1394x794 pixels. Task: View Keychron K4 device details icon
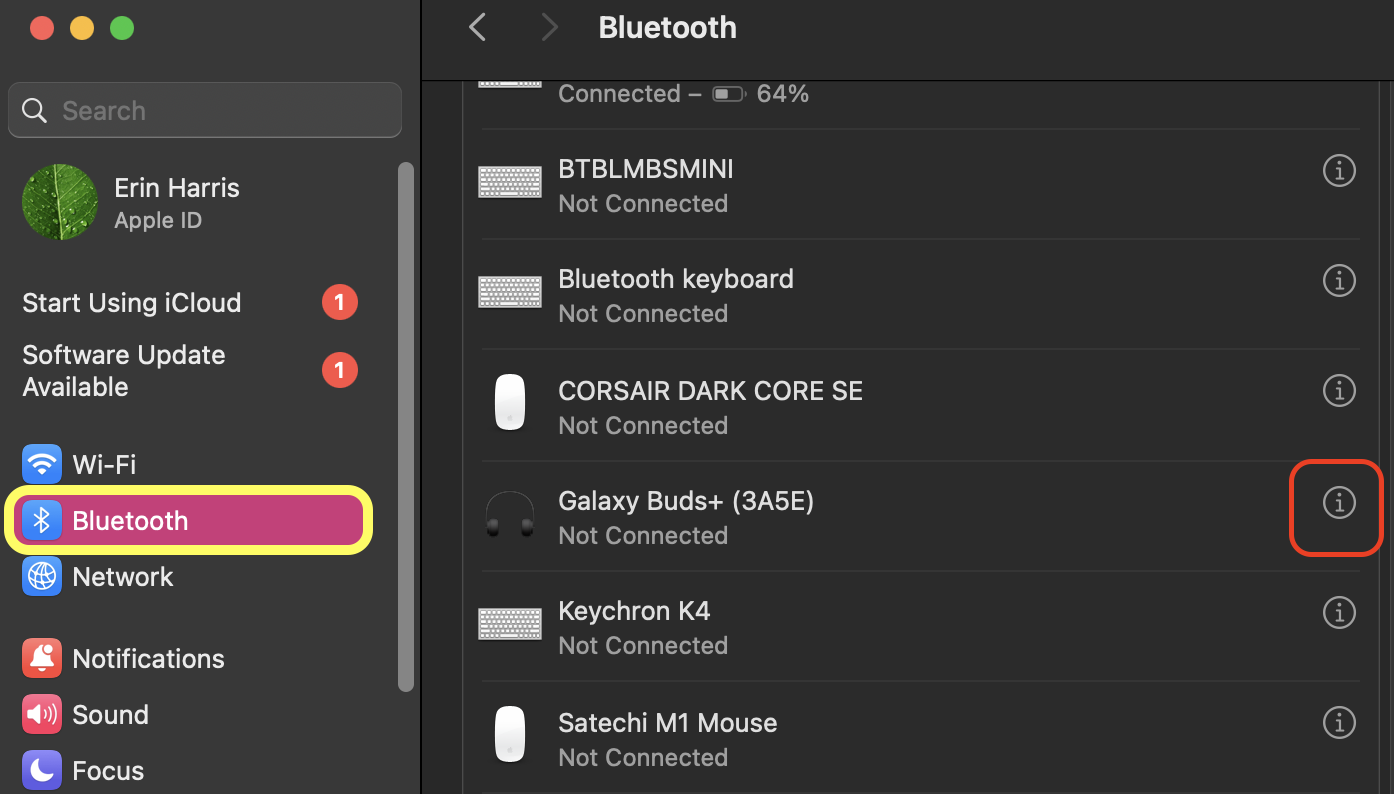click(x=1338, y=611)
